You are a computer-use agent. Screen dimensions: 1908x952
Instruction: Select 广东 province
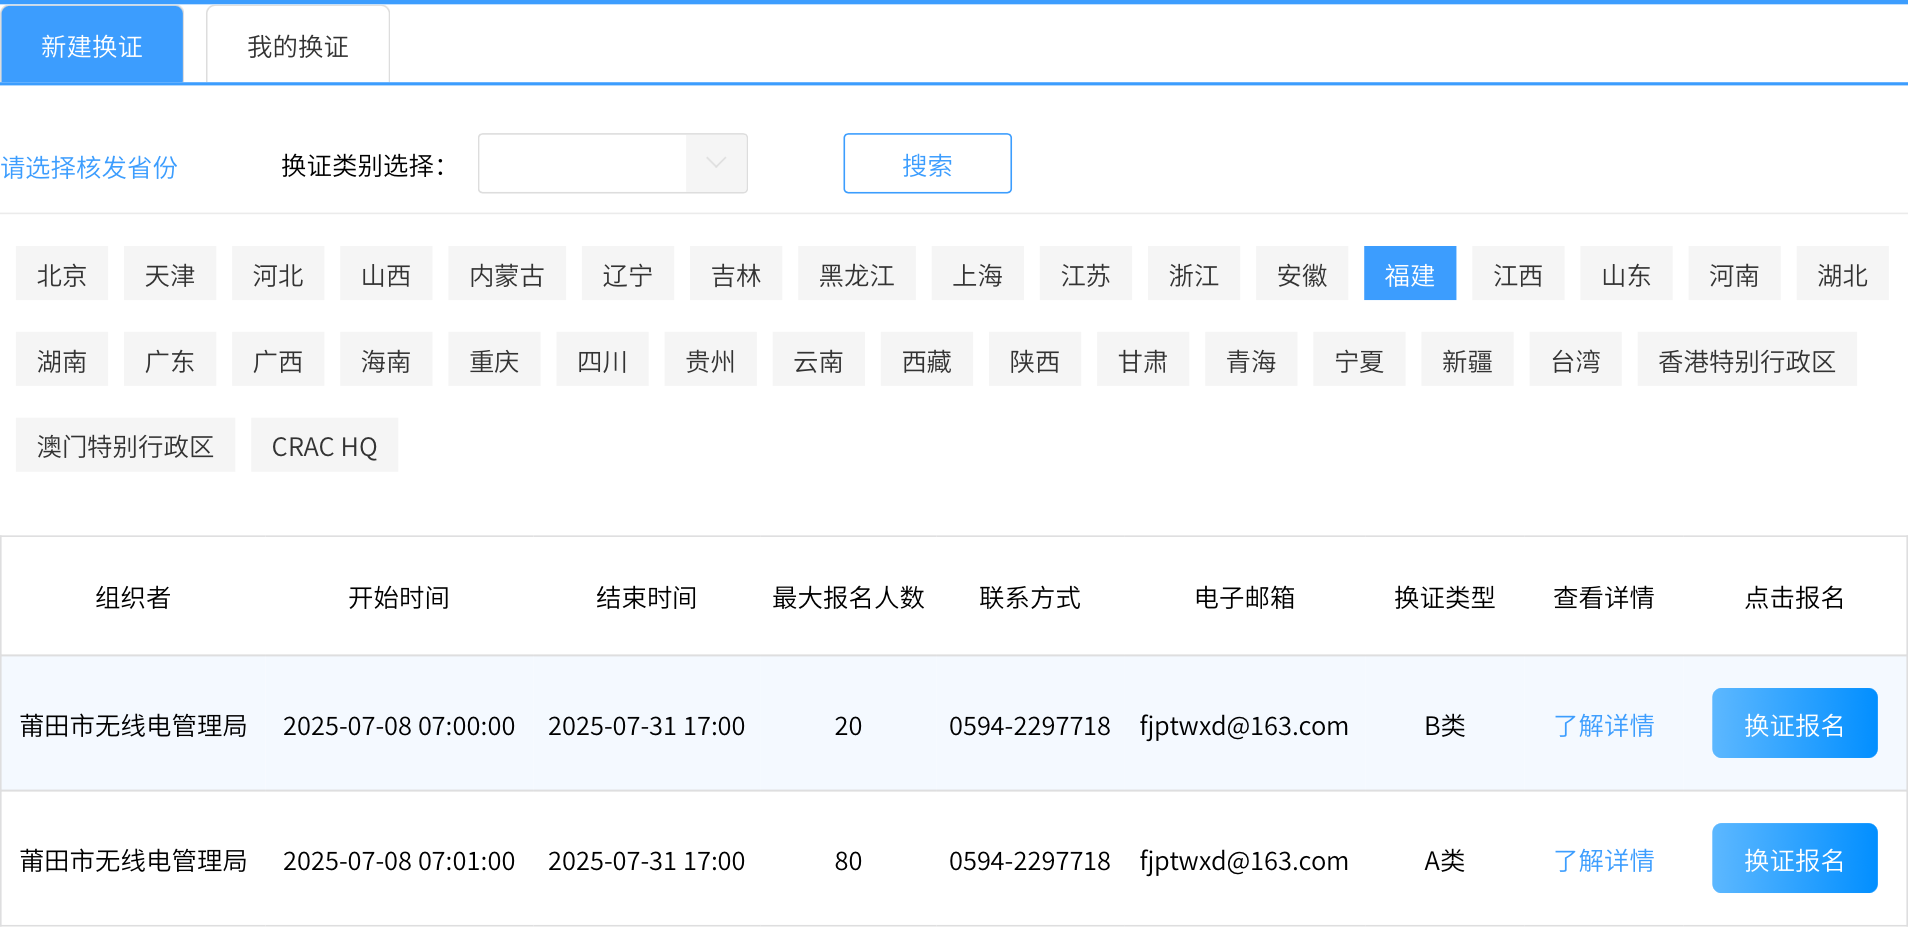[170, 359]
